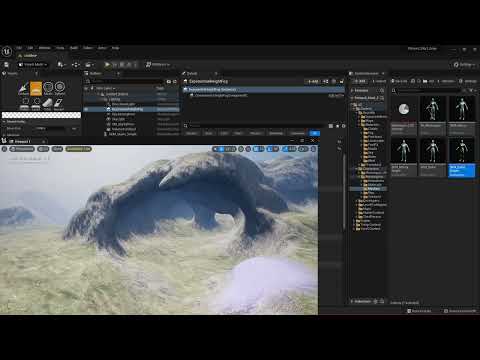The image size is (480, 360).
Task: Click the Add button in Content Browser
Action: (x=360, y=81)
